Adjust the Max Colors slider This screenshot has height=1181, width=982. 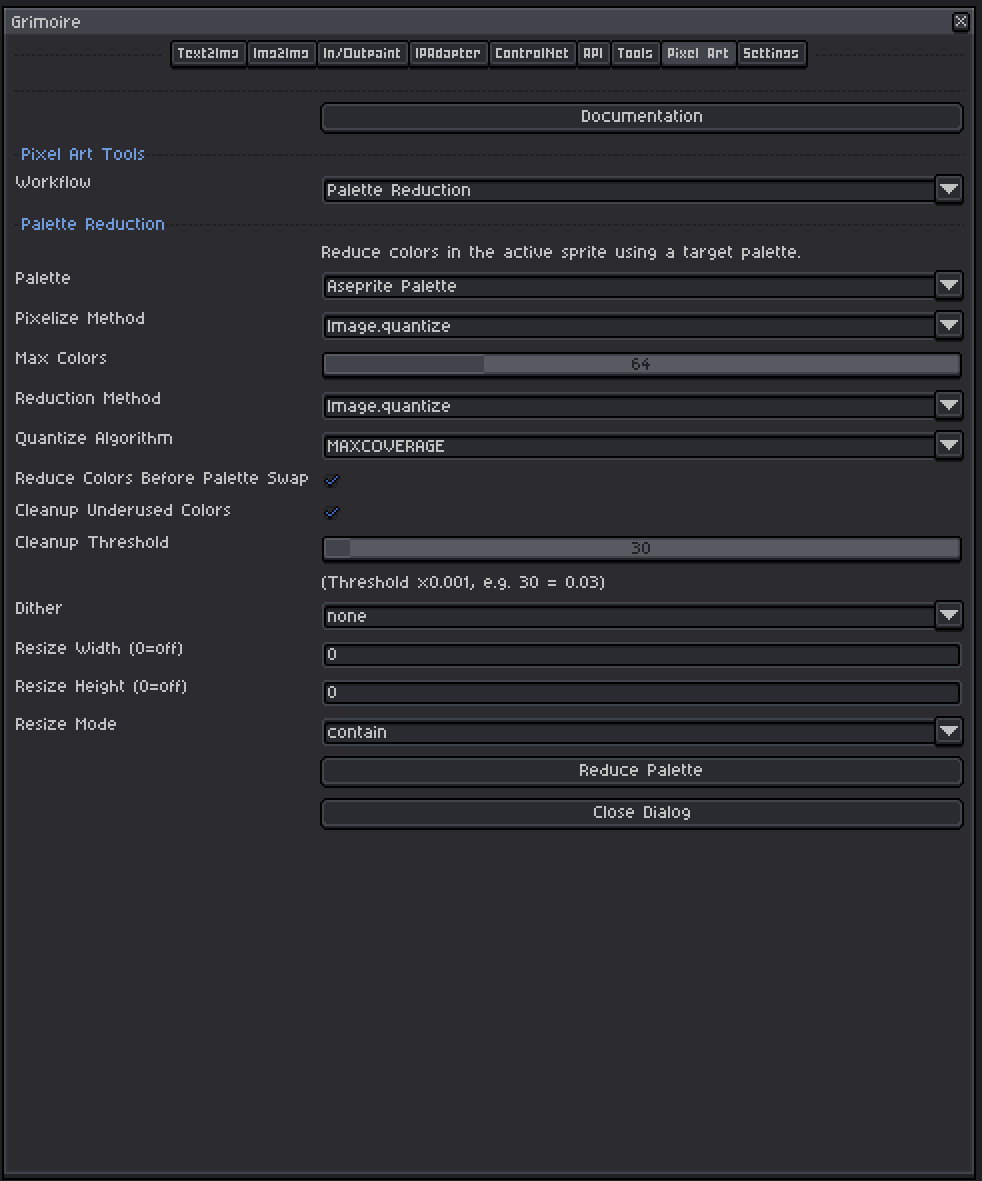pyautogui.click(x=642, y=365)
